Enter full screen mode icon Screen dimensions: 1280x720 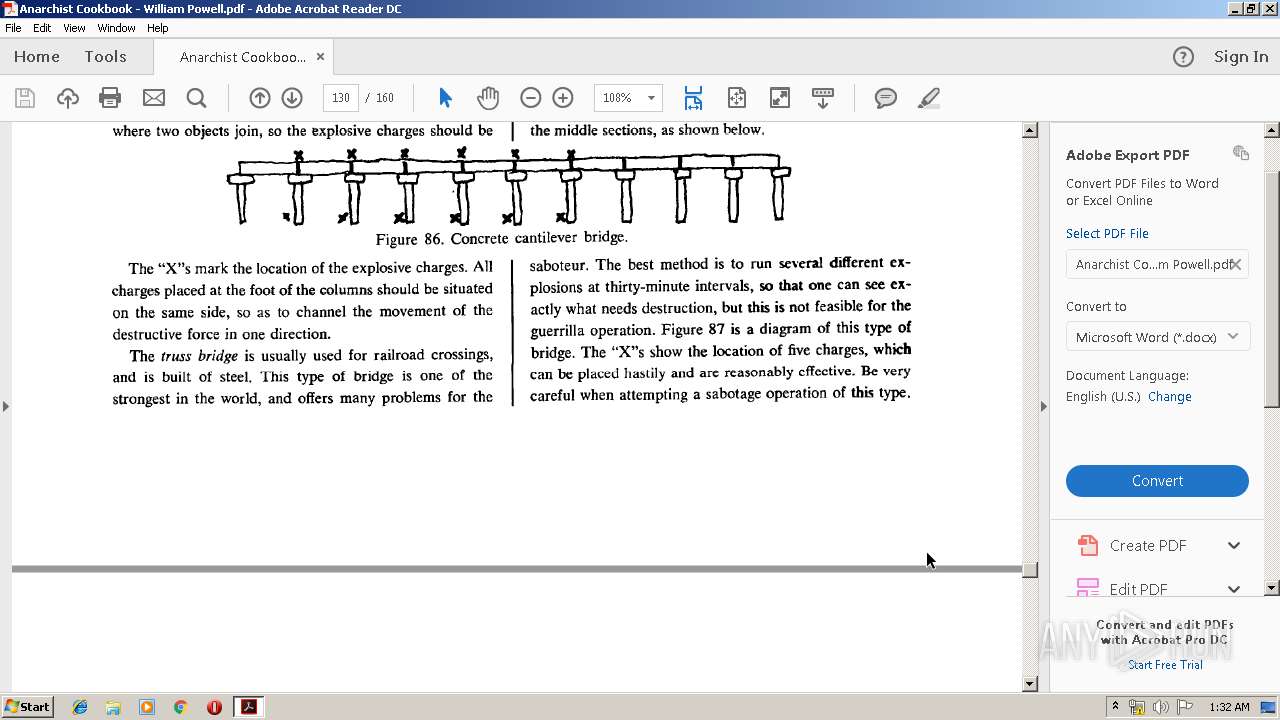(779, 98)
